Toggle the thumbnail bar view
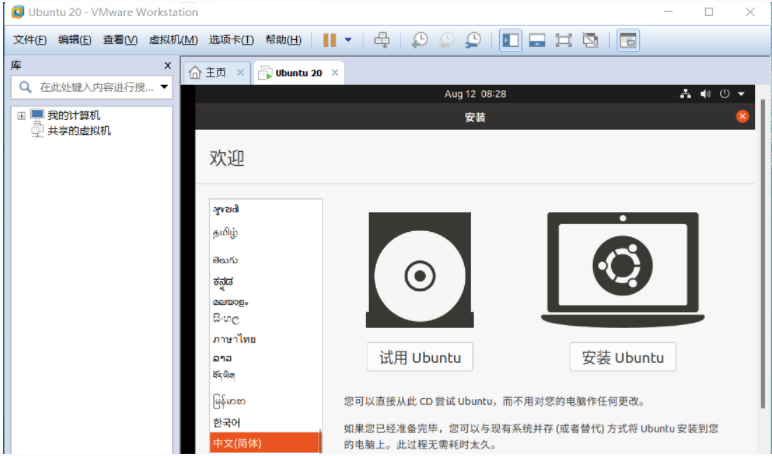 point(537,40)
